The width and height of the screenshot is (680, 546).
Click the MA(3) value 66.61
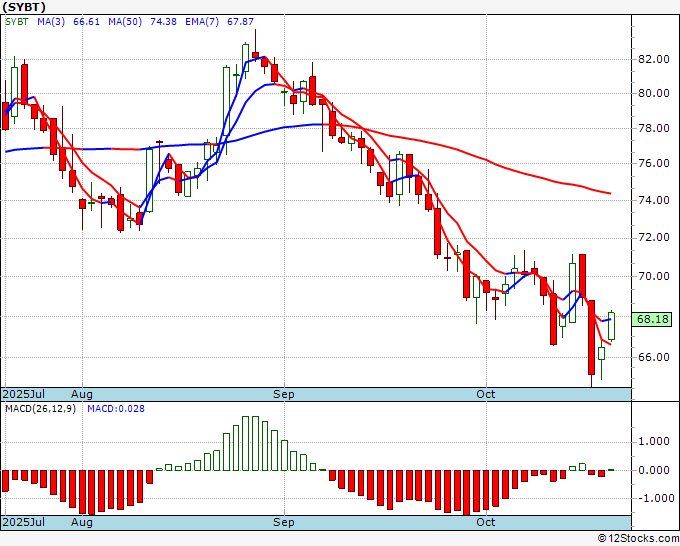(x=86, y=22)
